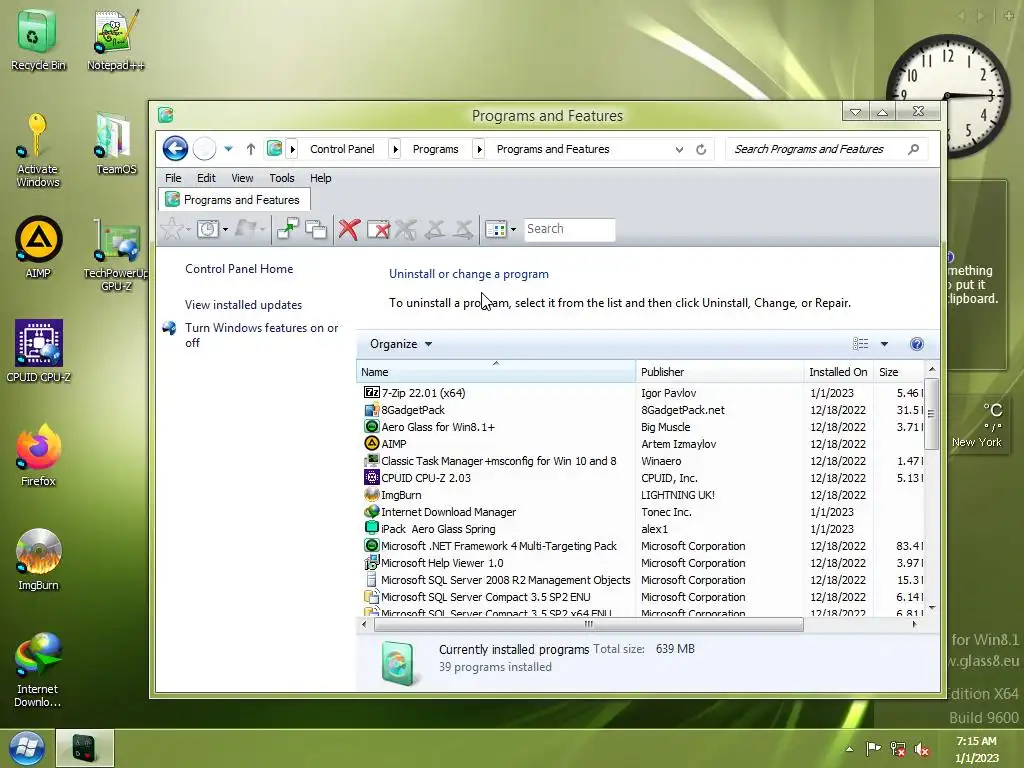Sort by the Size column header
Viewport: 1024px width, 768px height.
899,372
